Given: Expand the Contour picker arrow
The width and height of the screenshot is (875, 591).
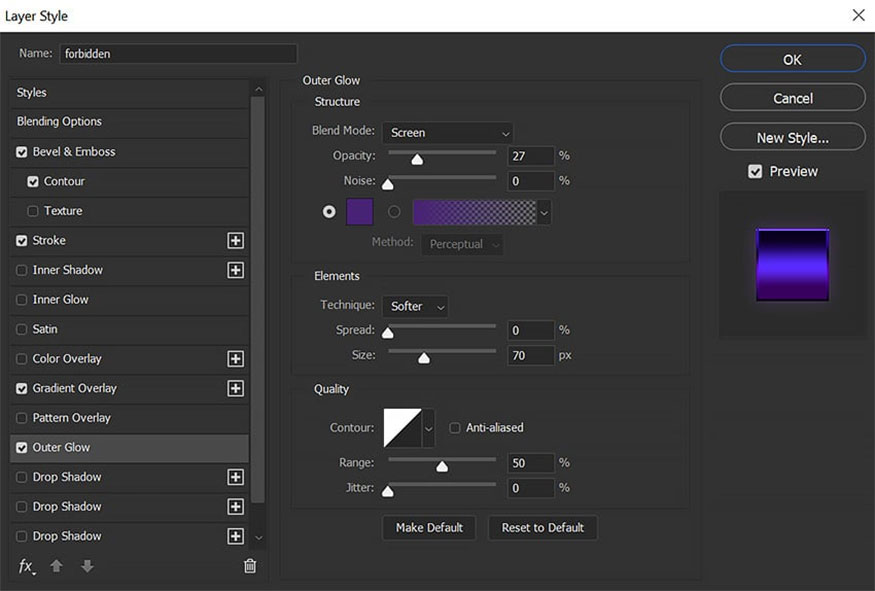Looking at the screenshot, I should [429, 428].
